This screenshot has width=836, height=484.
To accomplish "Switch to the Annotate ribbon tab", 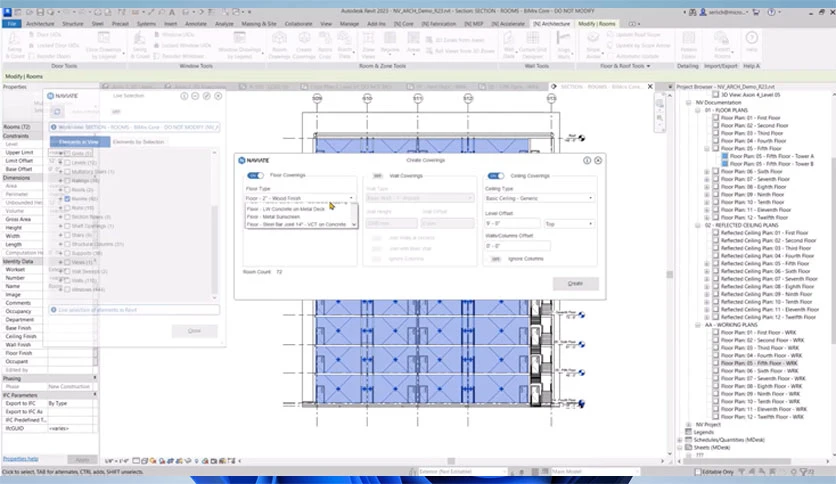I will 196,23.
